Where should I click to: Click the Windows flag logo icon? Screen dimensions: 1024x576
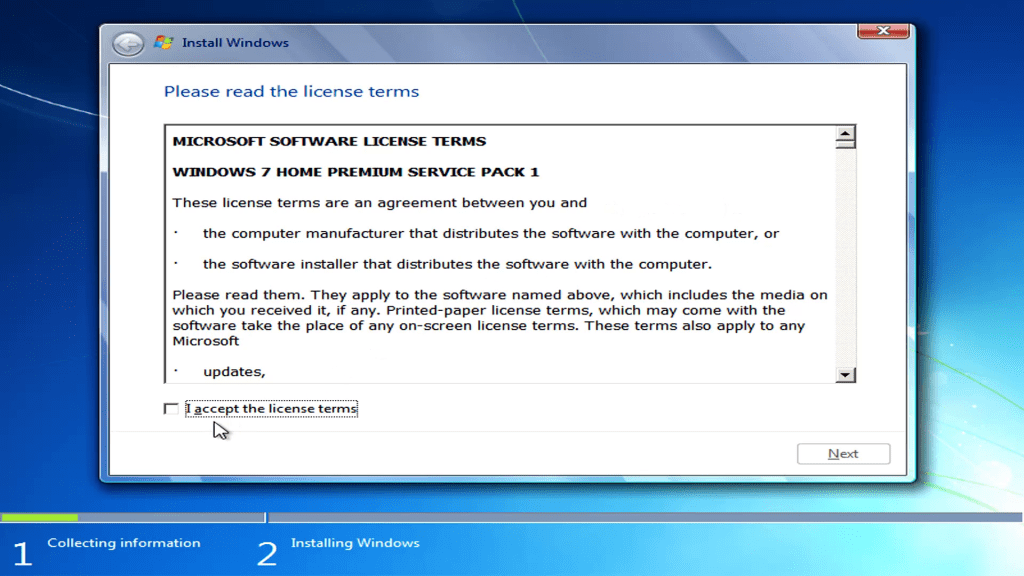click(163, 42)
